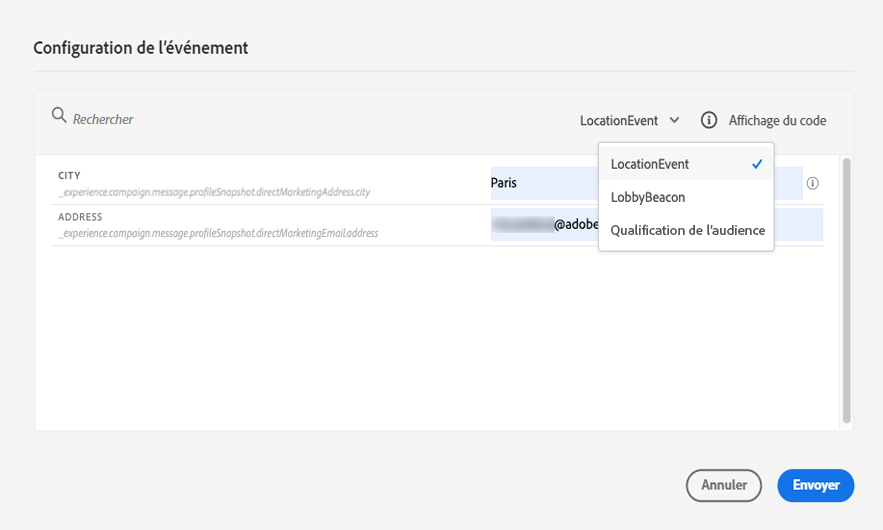The image size is (883, 530).
Task: Click the vertical scrollbar of the field list
Action: [x=847, y=290]
